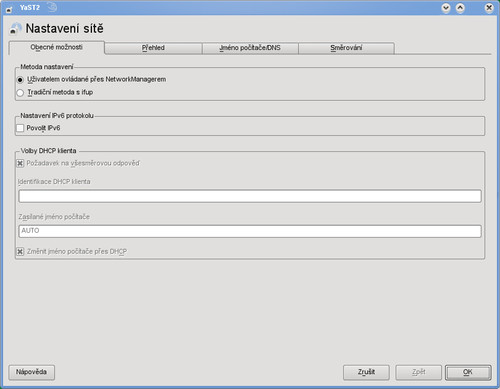This screenshot has height=389, width=500.
Task: Confirm settings with the OK button
Action: coord(468,372)
